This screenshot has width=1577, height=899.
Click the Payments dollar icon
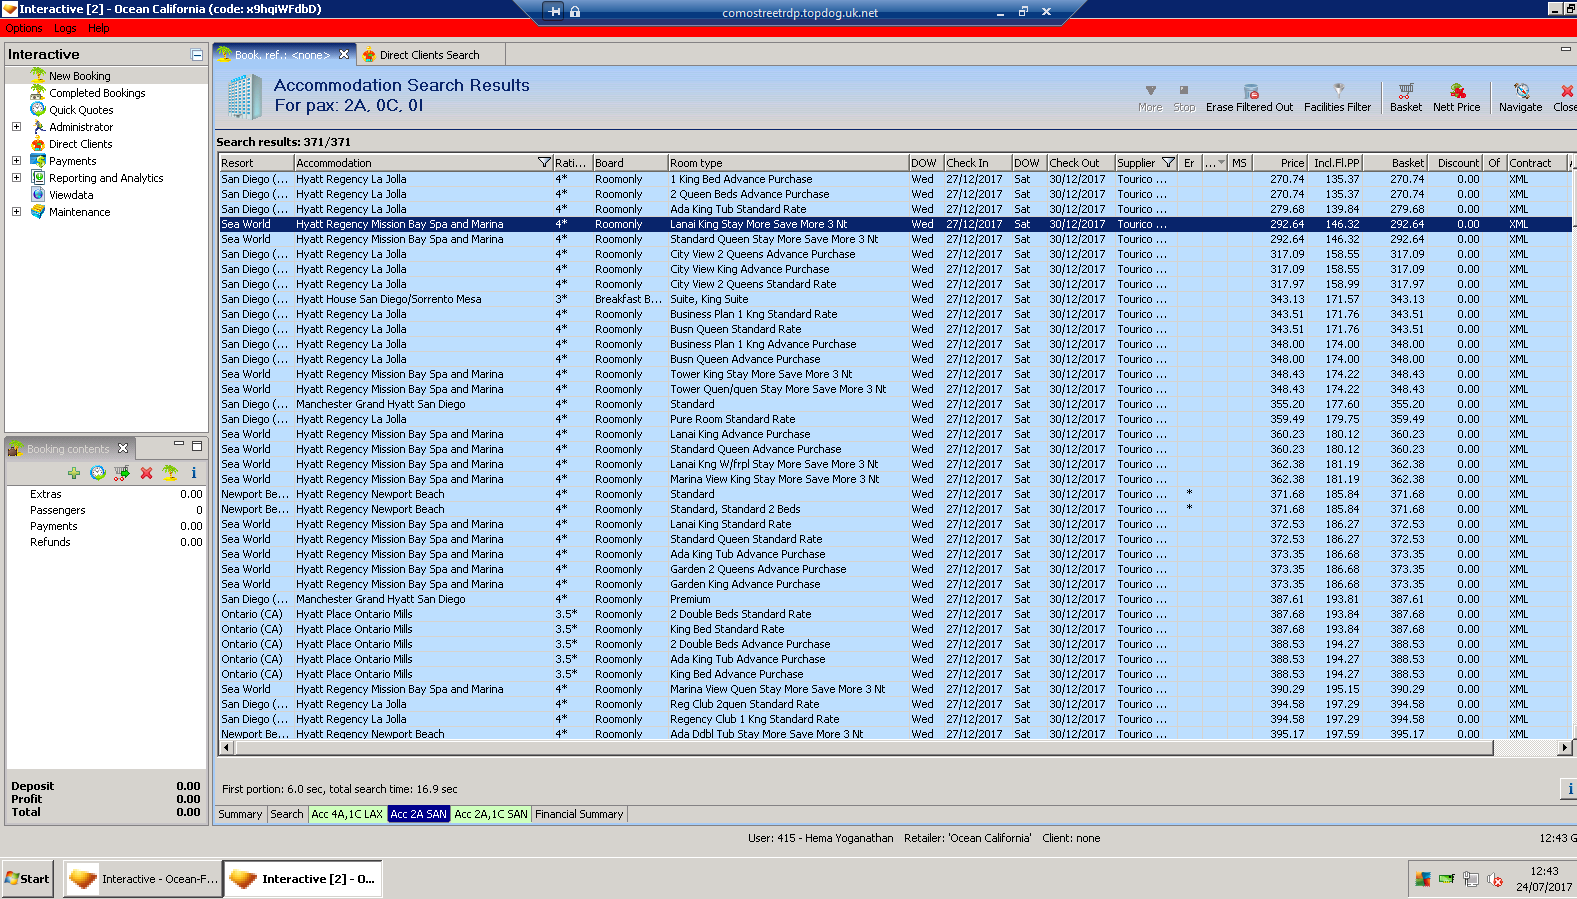point(38,160)
